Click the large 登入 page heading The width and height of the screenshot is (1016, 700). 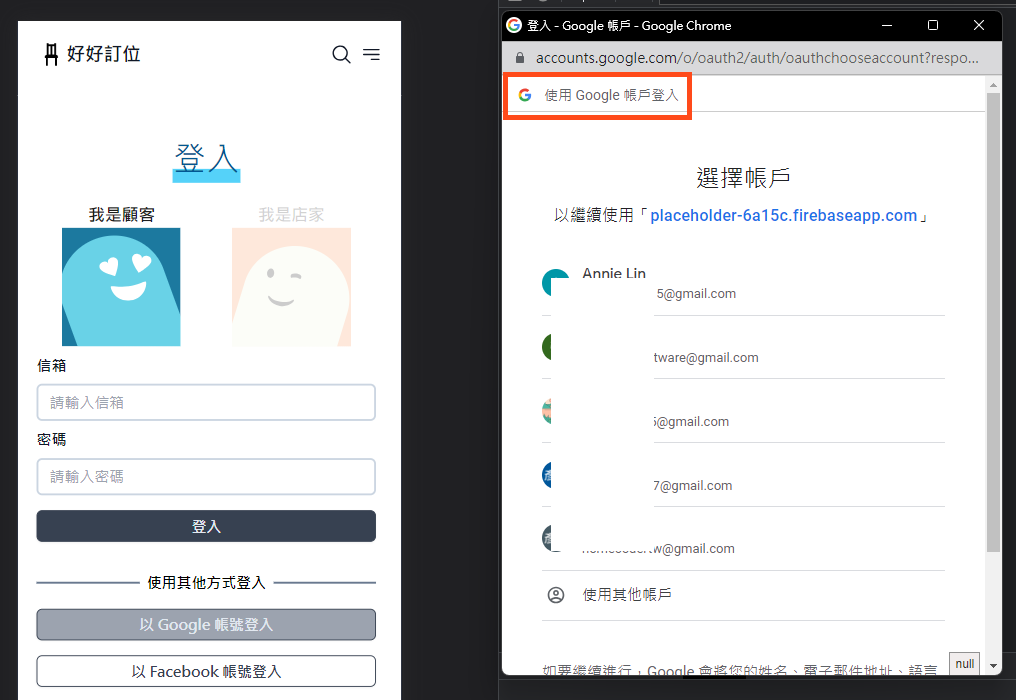206,159
